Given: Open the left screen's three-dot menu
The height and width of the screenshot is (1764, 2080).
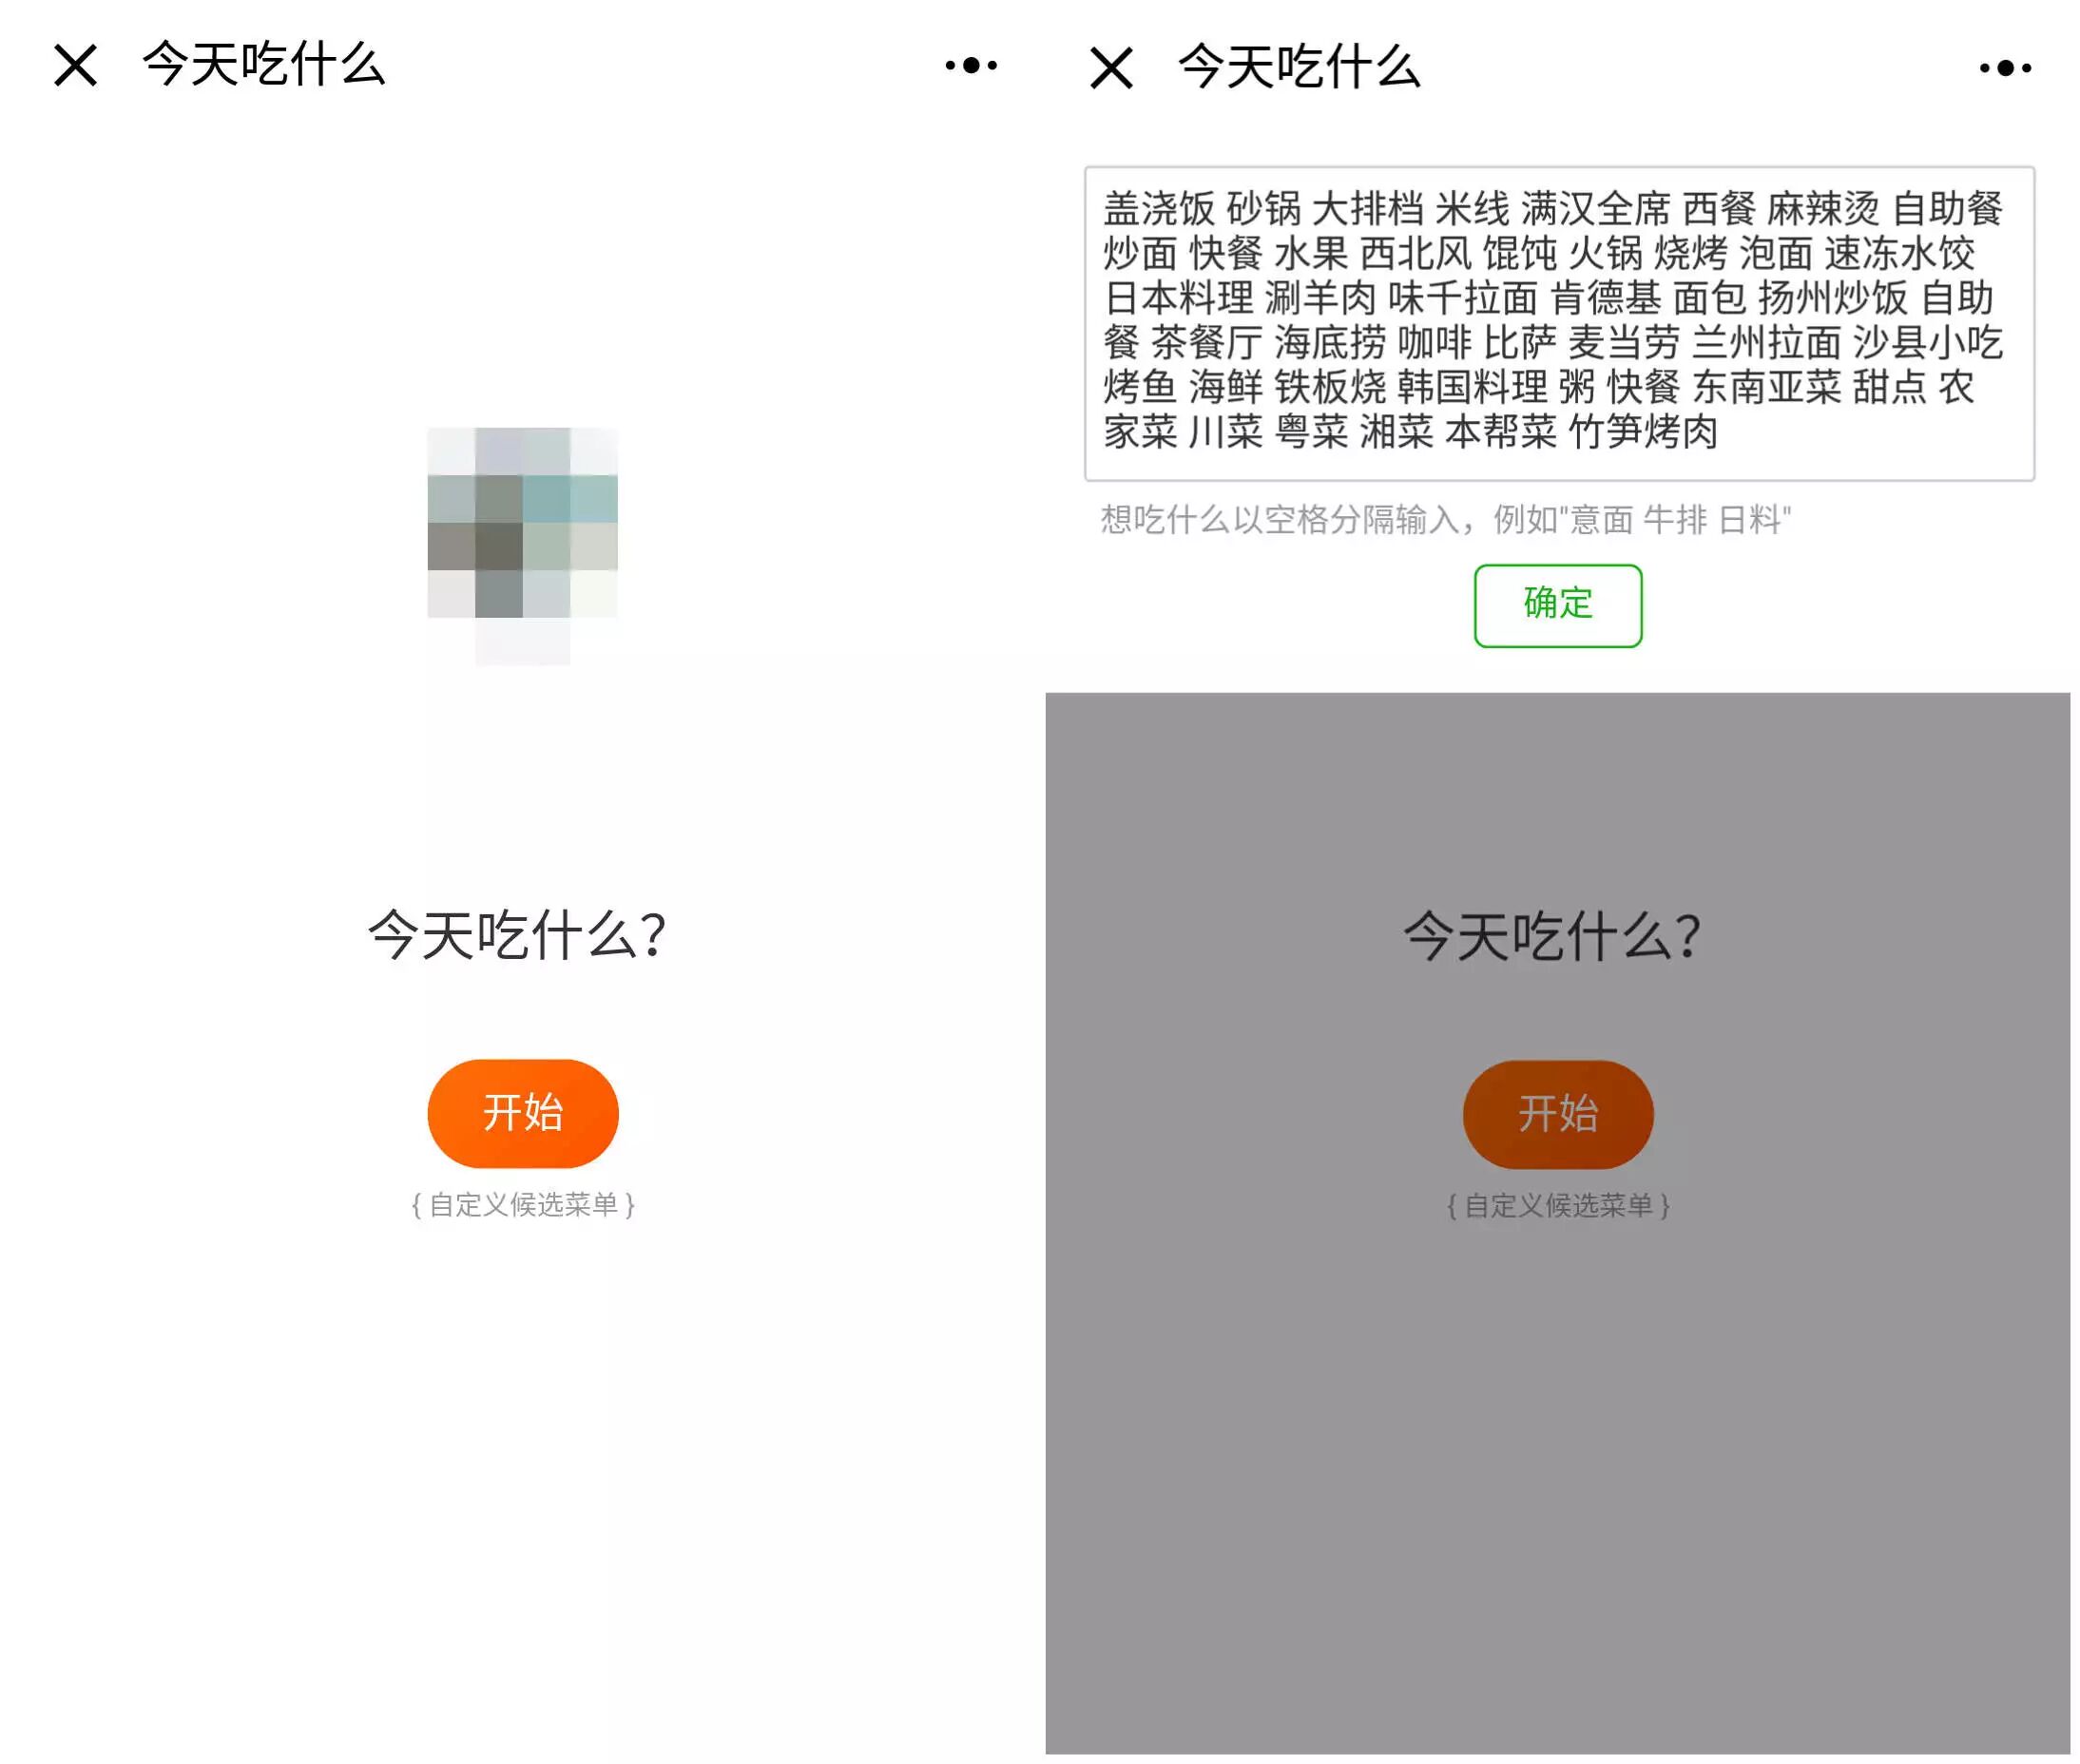Looking at the screenshot, I should 971,66.
